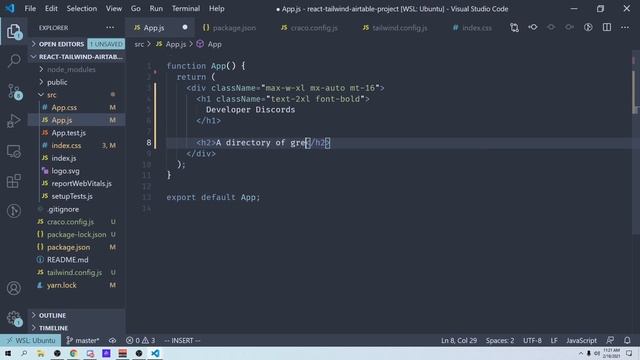Click Ln 8, Col 29 in status bar
This screenshot has height=360, width=640.
click(x=459, y=340)
